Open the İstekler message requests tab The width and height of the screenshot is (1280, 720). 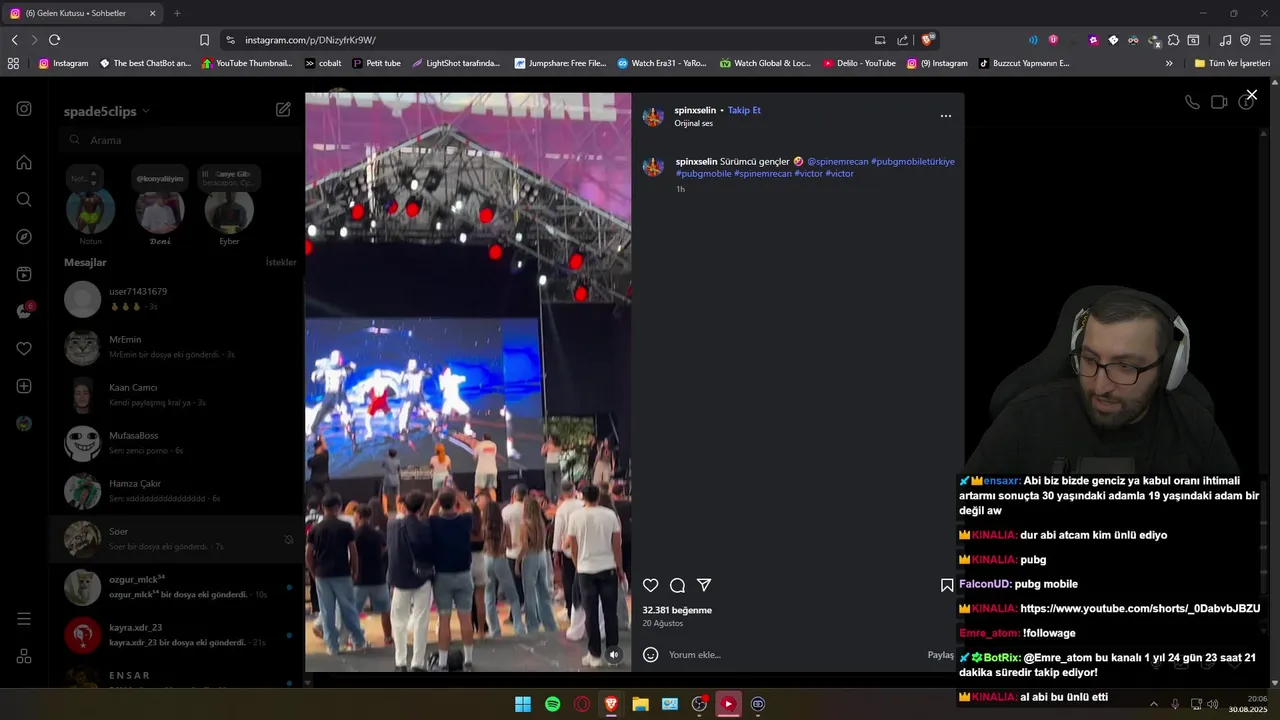click(281, 262)
